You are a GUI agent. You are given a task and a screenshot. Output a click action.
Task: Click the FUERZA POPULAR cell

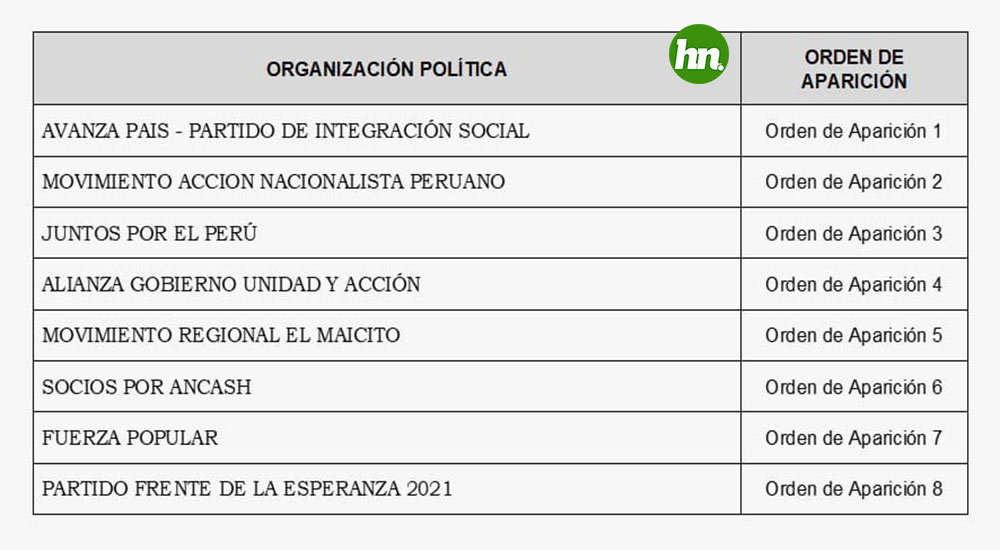click(387, 438)
